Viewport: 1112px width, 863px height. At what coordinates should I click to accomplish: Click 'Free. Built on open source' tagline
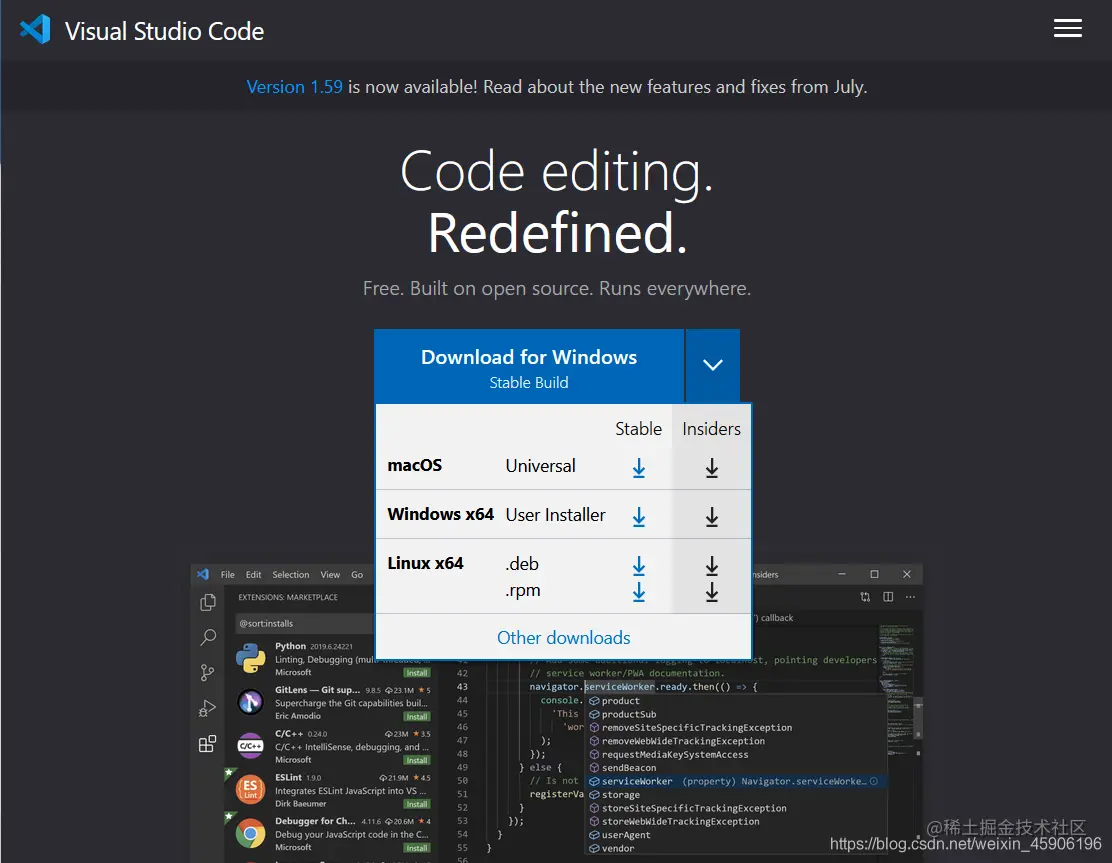[x=557, y=289]
